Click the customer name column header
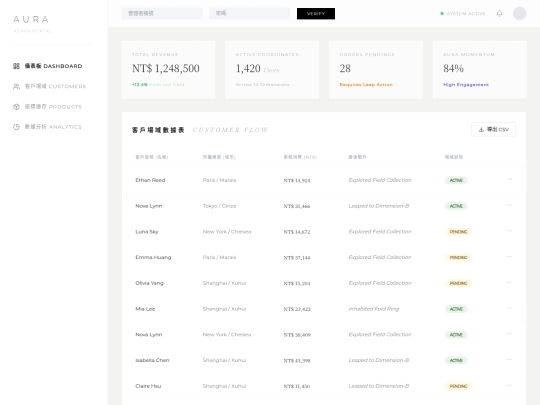The height and width of the screenshot is (405, 540). coord(152,157)
